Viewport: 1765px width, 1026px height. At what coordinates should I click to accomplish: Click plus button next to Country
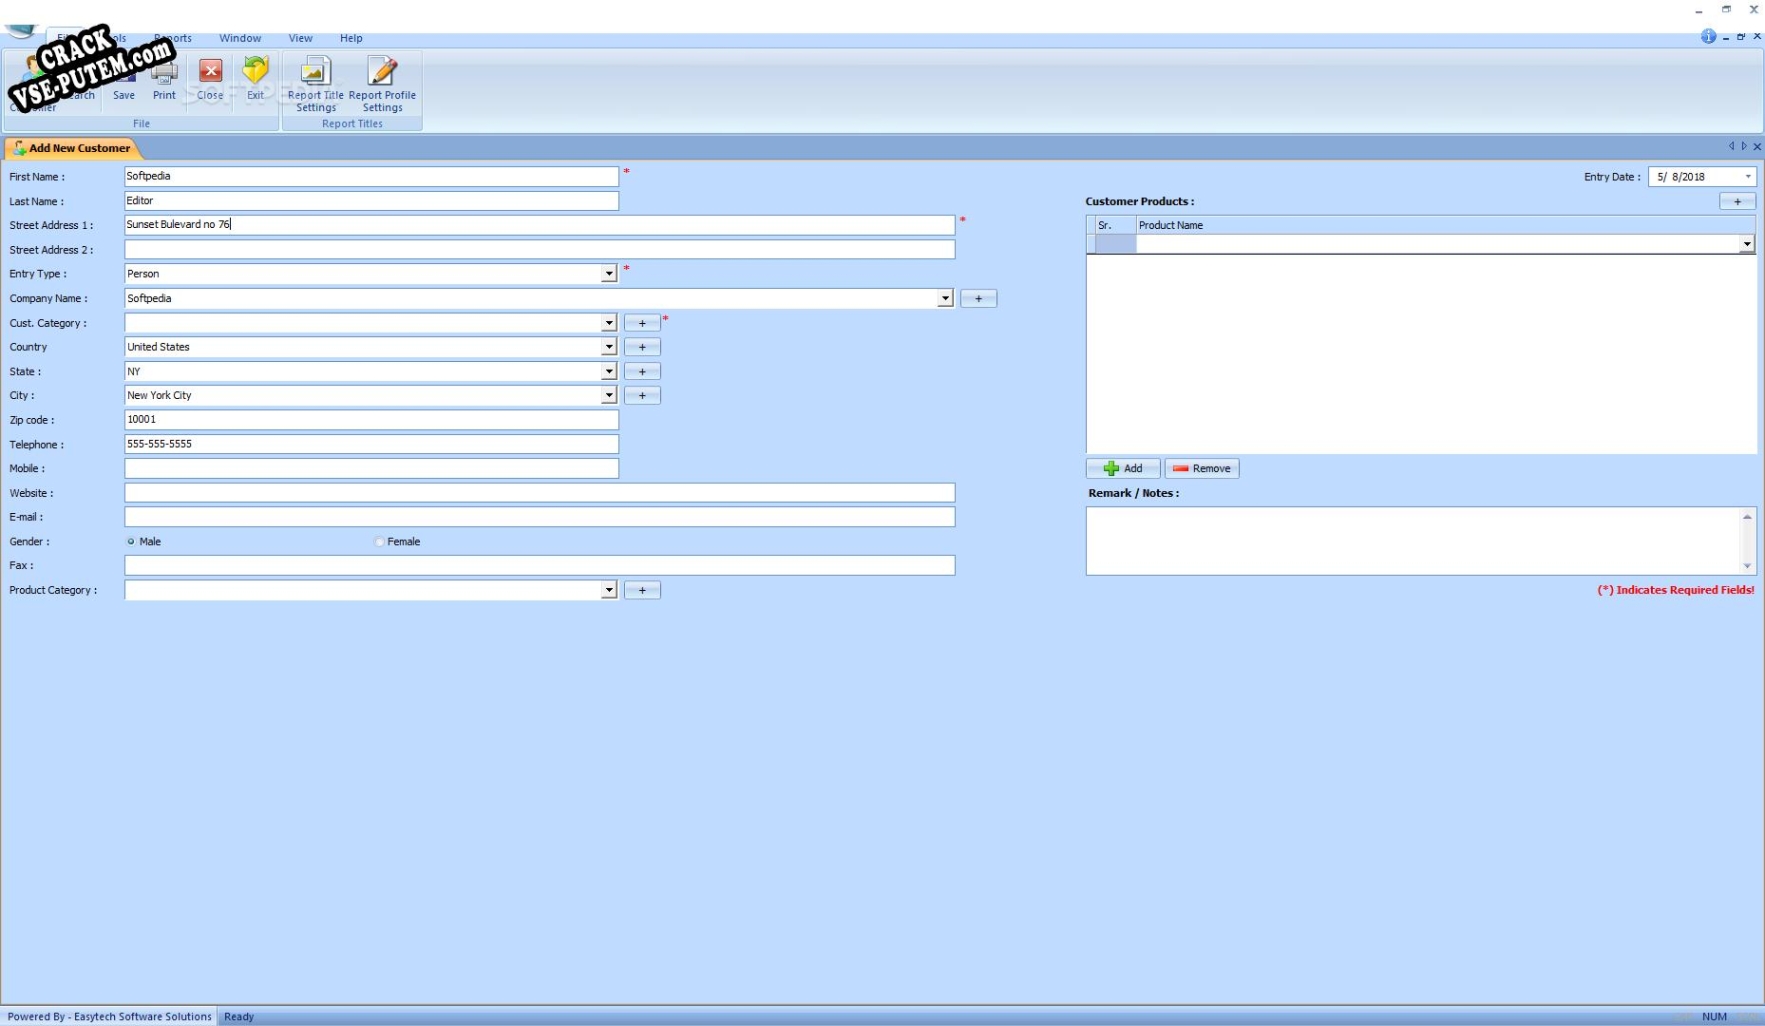coord(642,347)
